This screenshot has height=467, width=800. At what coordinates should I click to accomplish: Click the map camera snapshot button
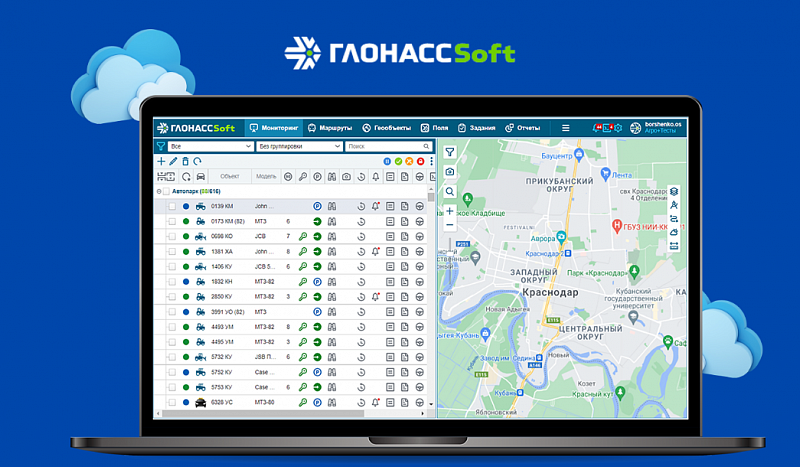tap(449, 171)
